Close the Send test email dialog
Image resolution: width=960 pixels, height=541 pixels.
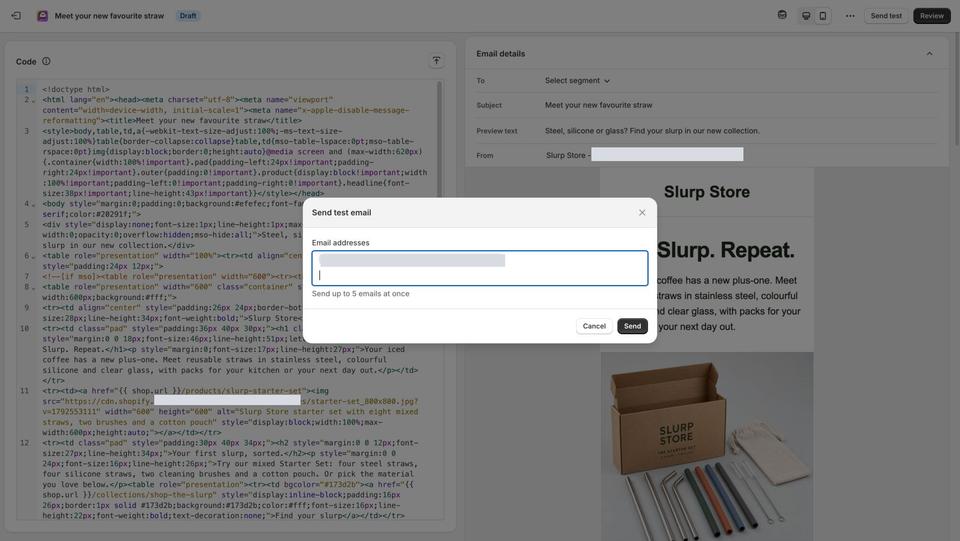coord(642,212)
